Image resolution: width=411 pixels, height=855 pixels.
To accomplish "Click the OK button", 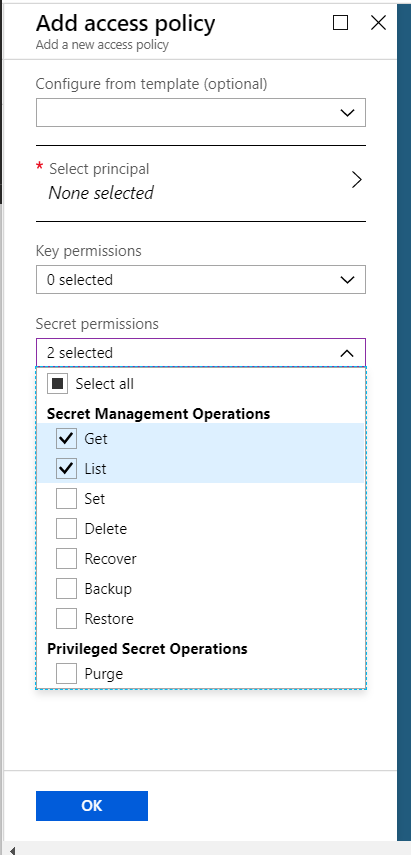I will coord(92,805).
